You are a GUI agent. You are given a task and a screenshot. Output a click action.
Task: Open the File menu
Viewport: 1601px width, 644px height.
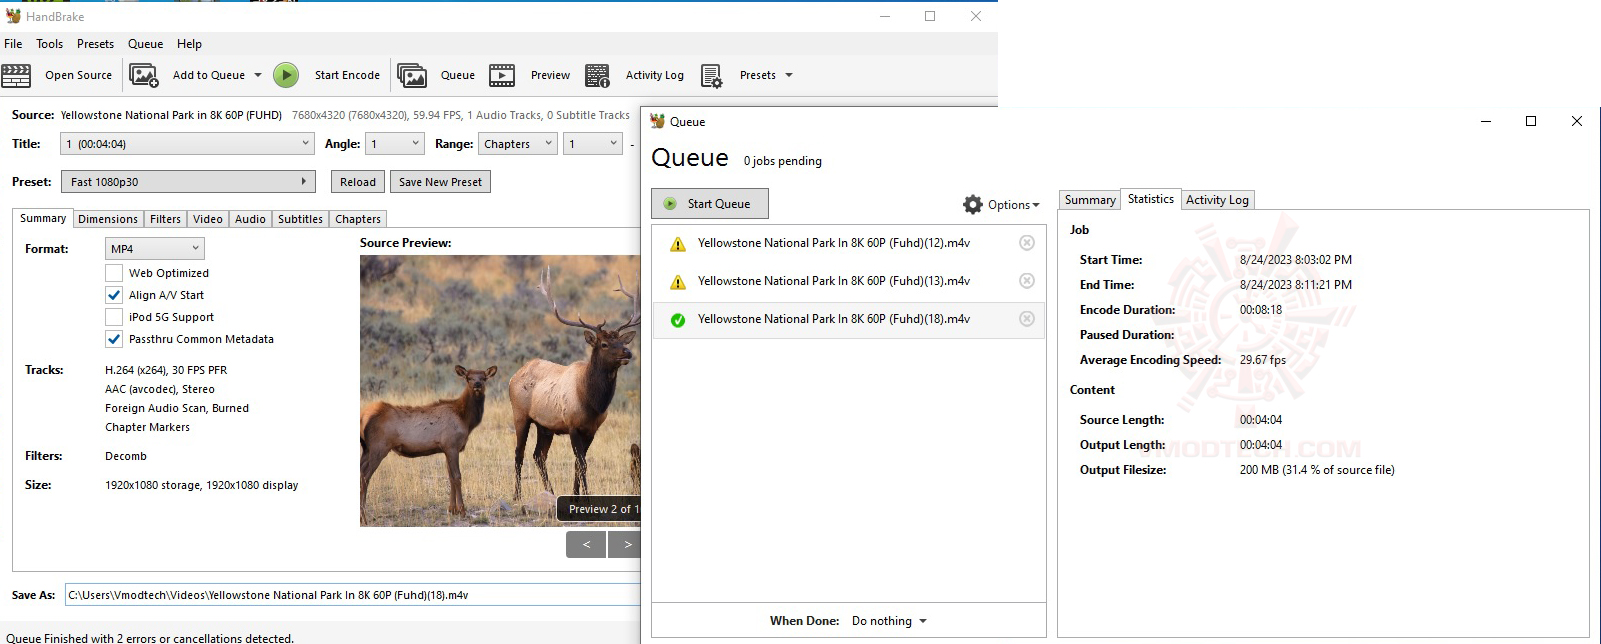coord(13,44)
